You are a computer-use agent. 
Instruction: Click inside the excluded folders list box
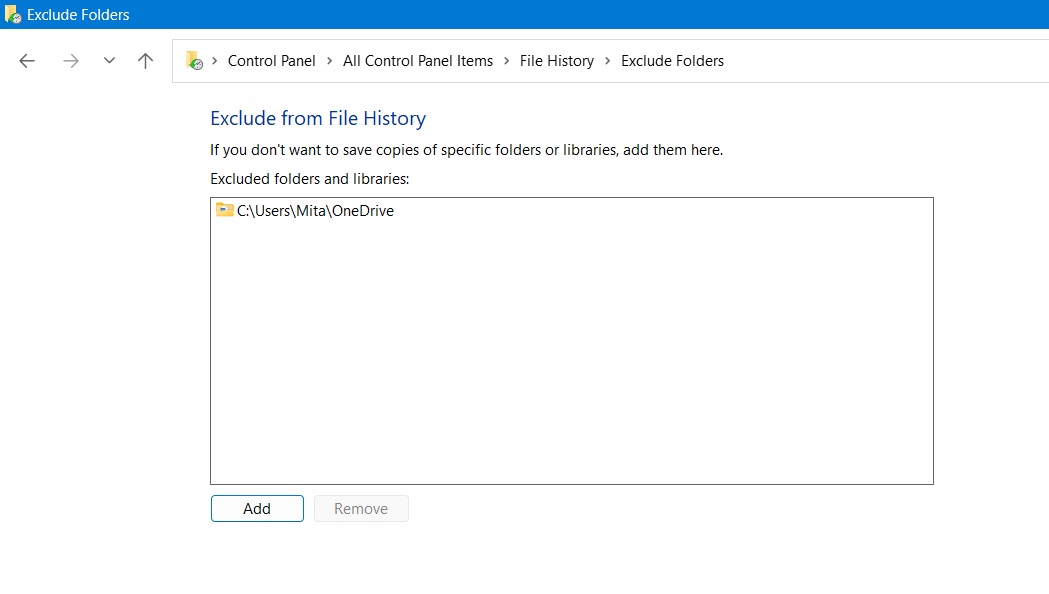tap(571, 350)
